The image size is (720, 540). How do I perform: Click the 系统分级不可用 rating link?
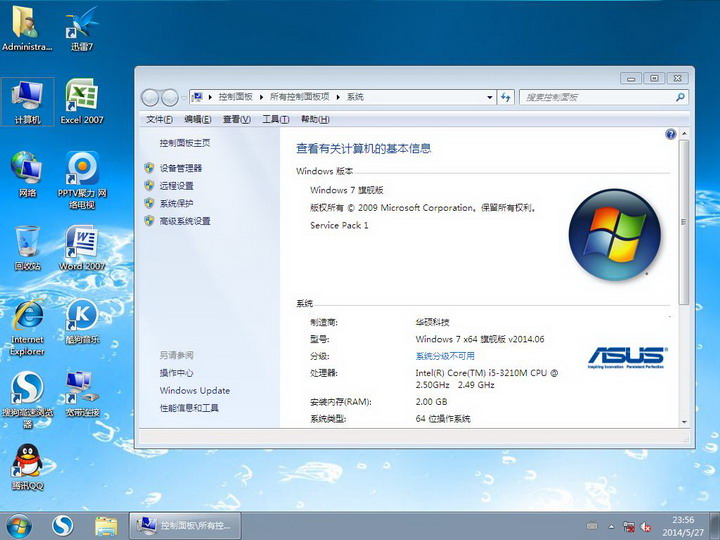tap(445, 356)
